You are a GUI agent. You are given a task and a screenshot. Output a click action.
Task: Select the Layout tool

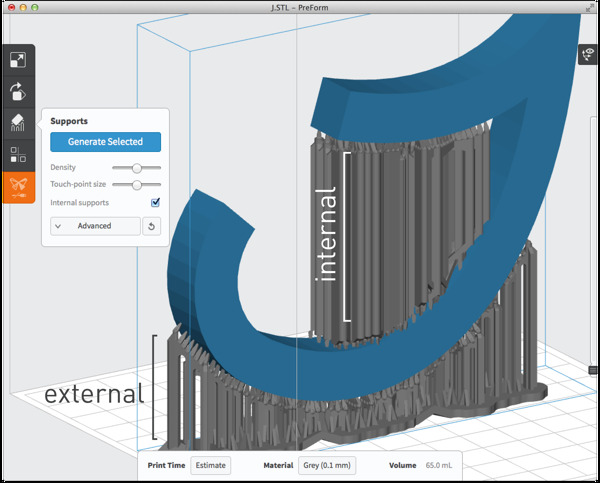pos(17,155)
